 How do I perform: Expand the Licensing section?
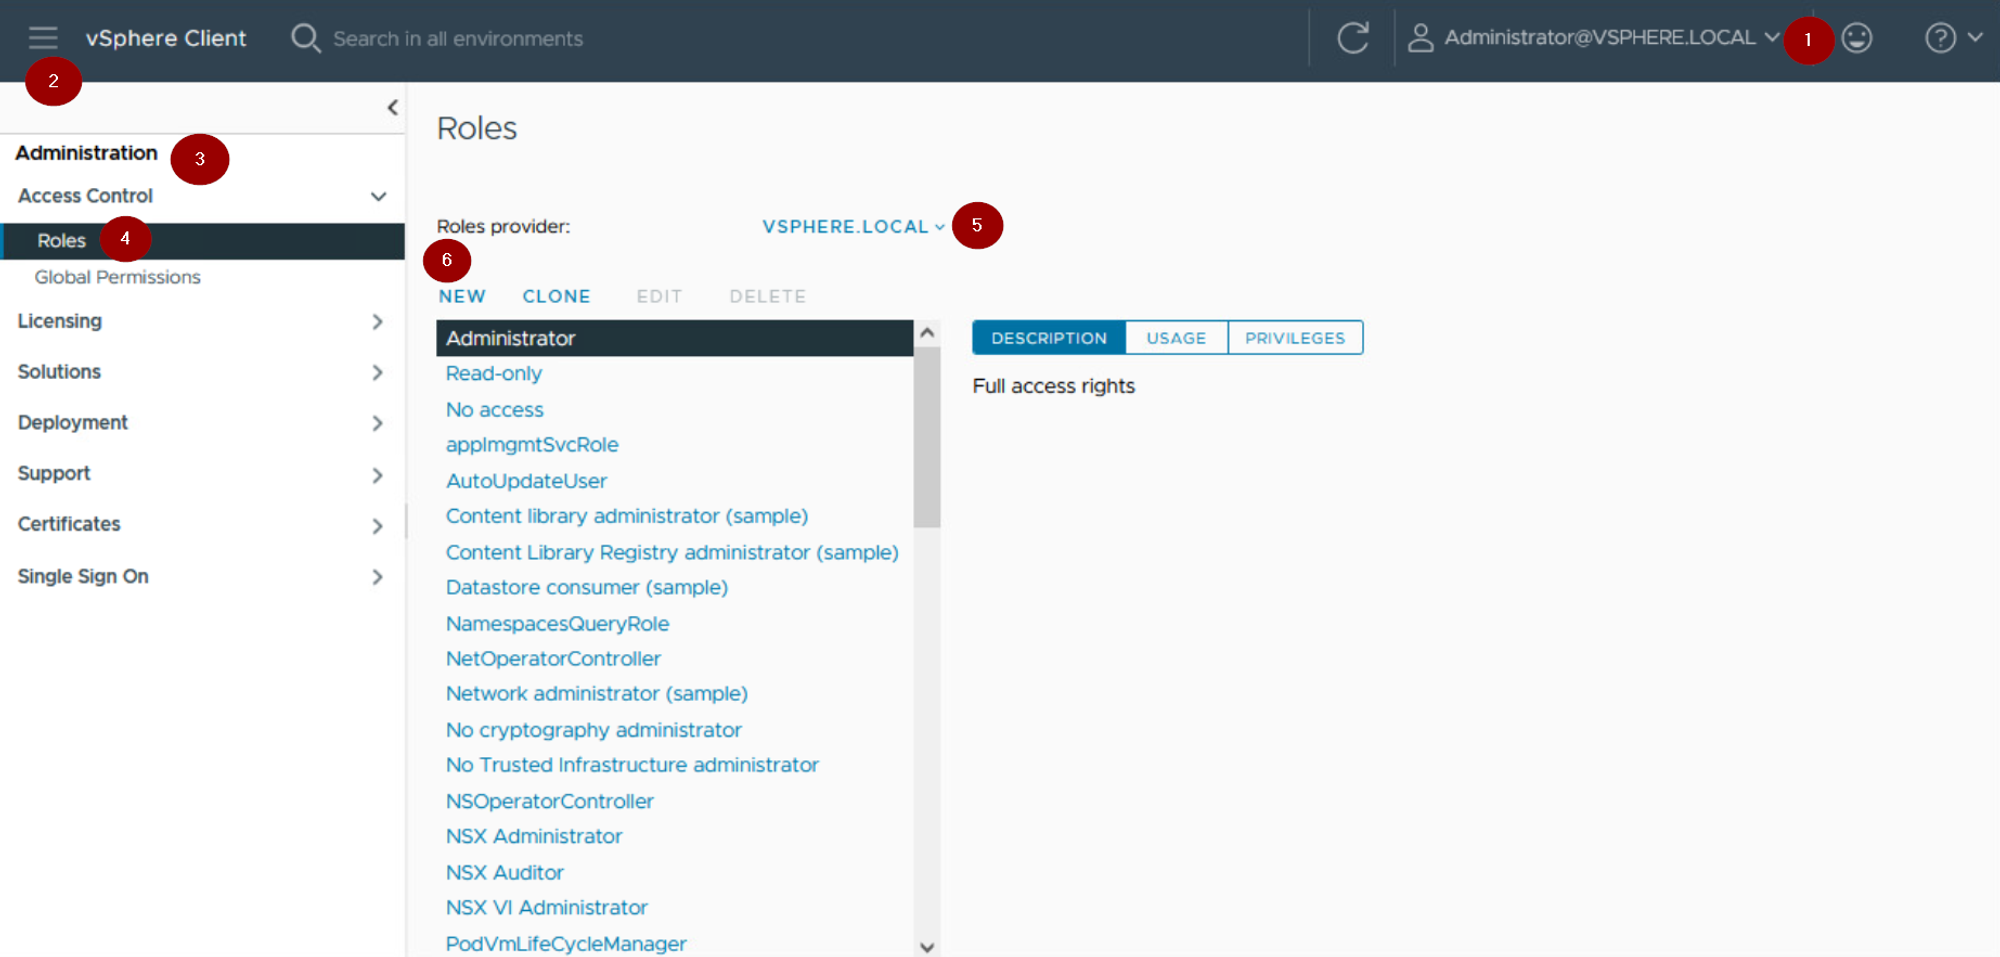pos(377,321)
